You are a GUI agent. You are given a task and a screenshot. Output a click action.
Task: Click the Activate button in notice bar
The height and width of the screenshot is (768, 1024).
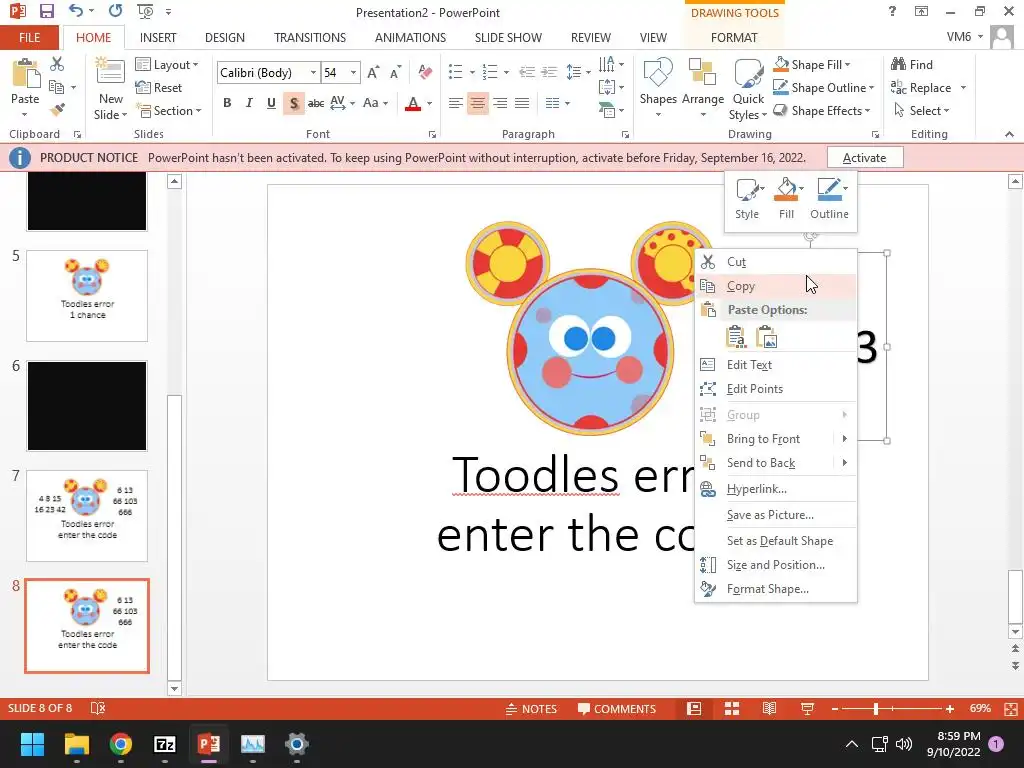[865, 157]
